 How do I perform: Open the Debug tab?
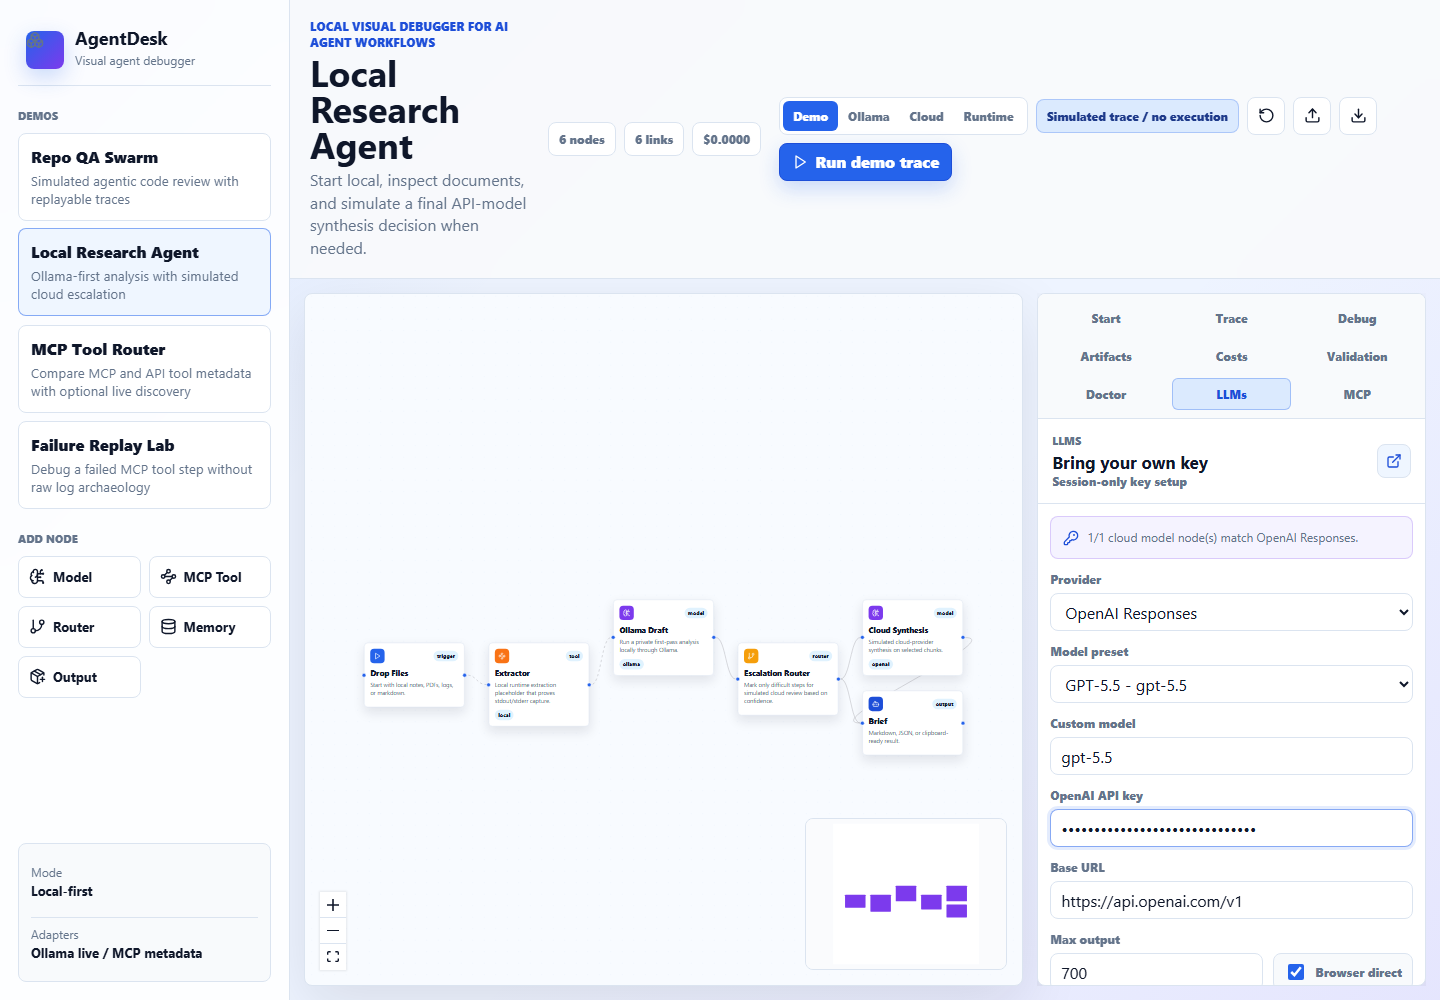pos(1357,319)
